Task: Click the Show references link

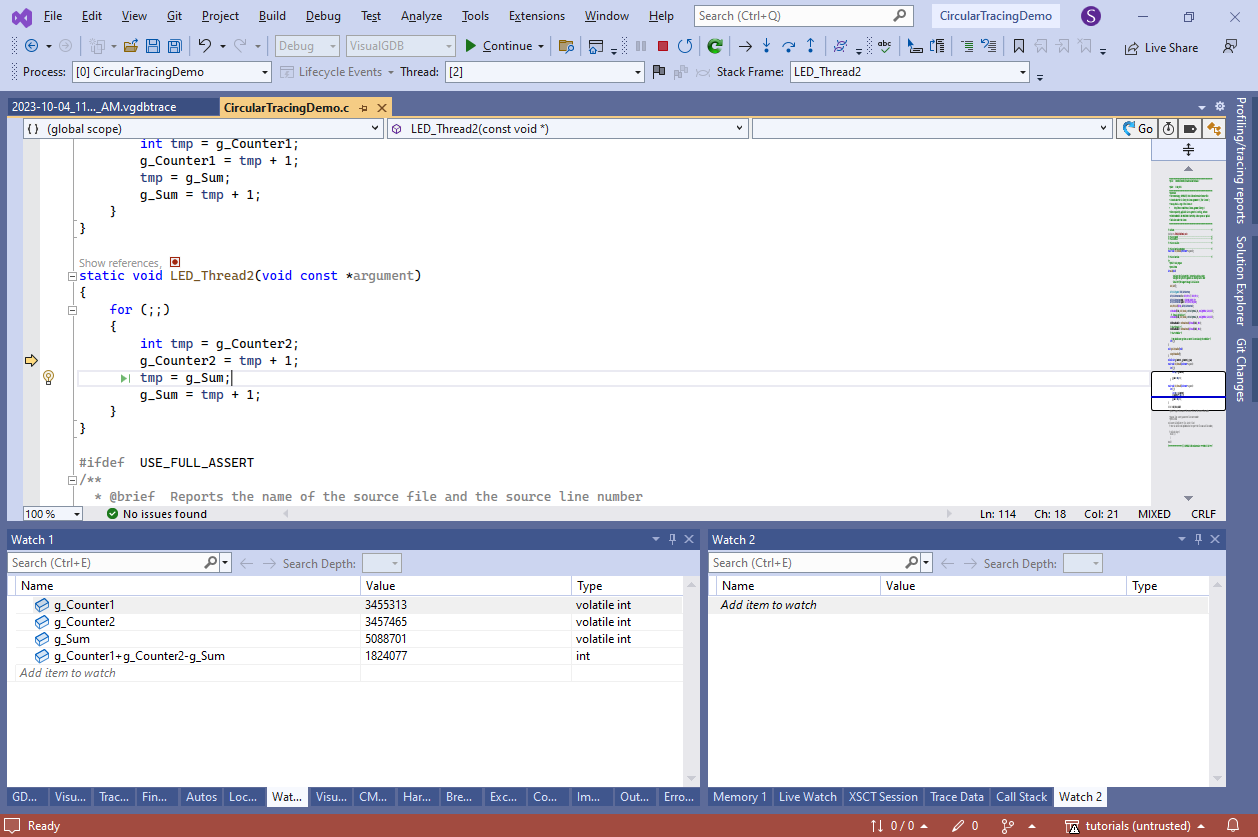Action: (x=119, y=263)
